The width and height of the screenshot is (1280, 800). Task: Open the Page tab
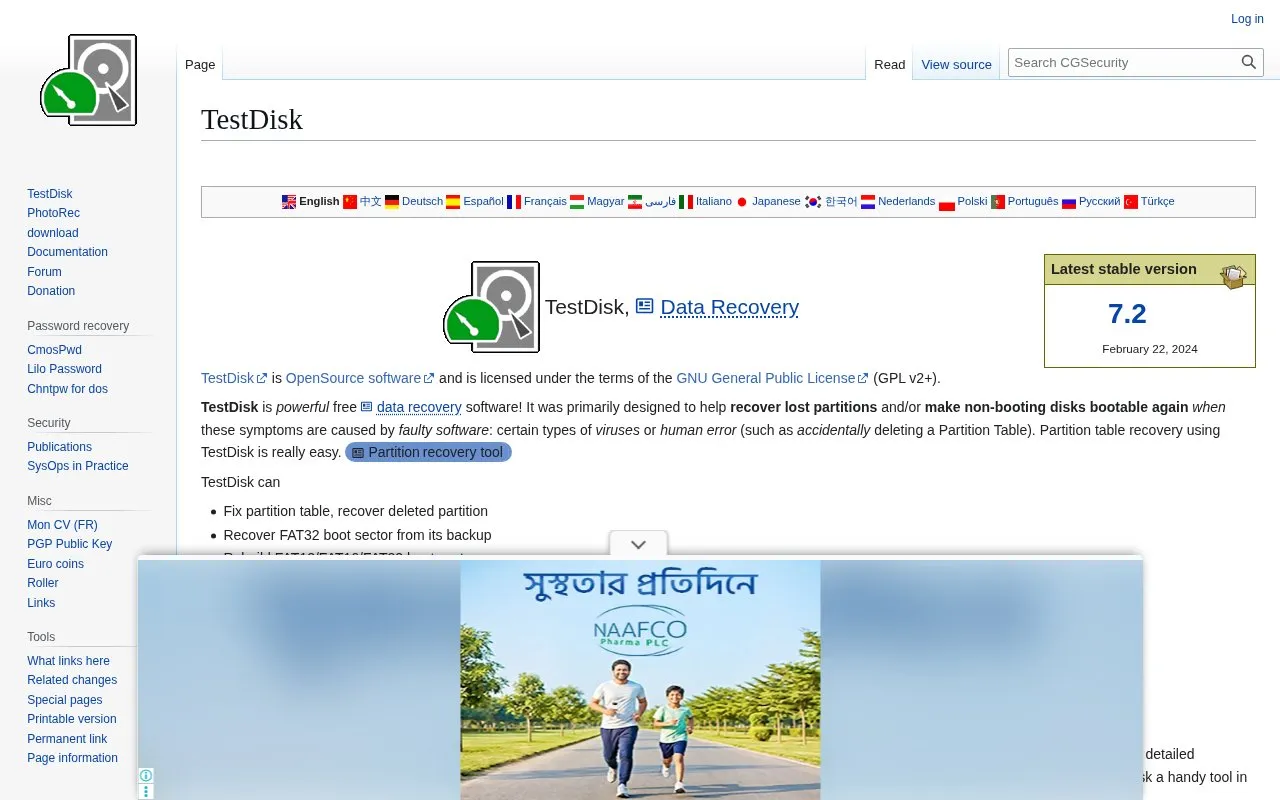200,64
